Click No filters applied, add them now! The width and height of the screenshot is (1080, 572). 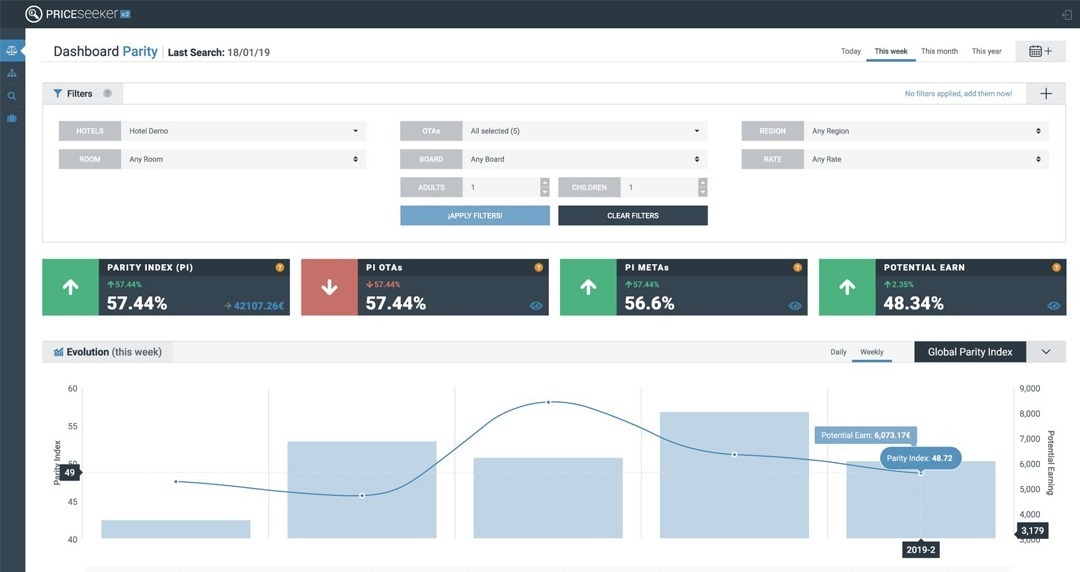(x=958, y=94)
